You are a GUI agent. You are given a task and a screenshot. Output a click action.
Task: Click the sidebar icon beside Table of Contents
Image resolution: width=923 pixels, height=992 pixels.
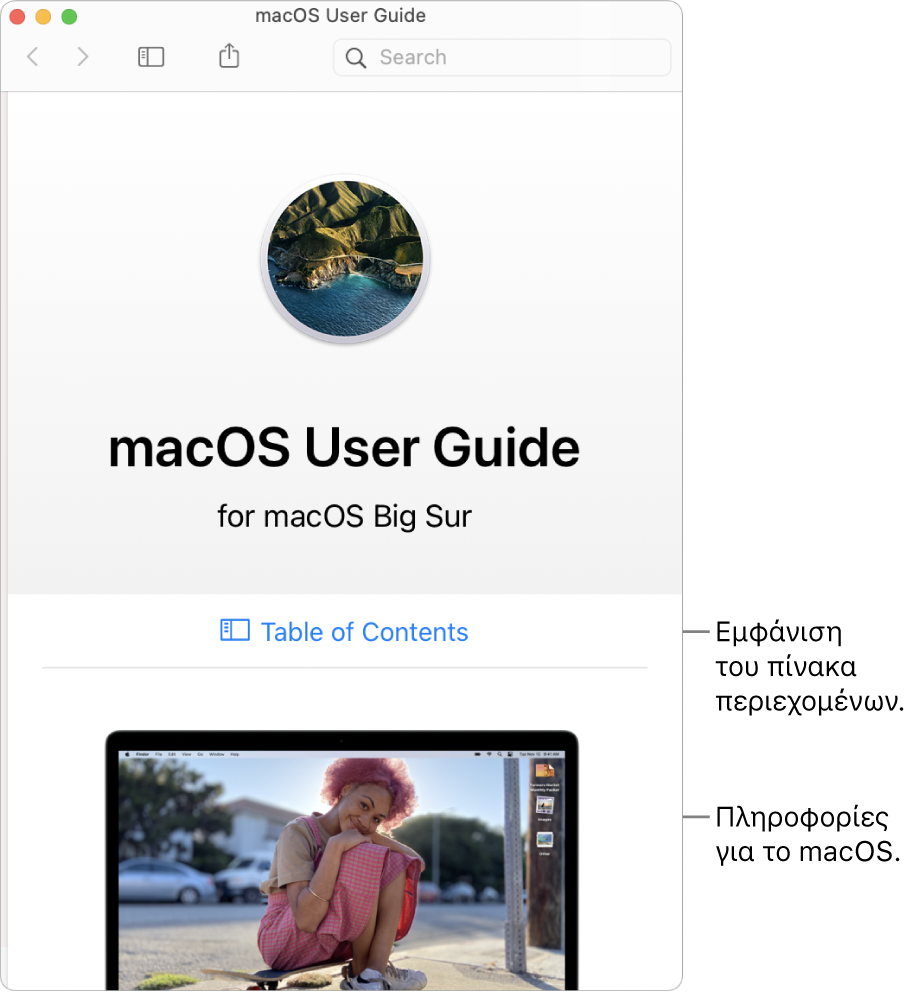[235, 630]
